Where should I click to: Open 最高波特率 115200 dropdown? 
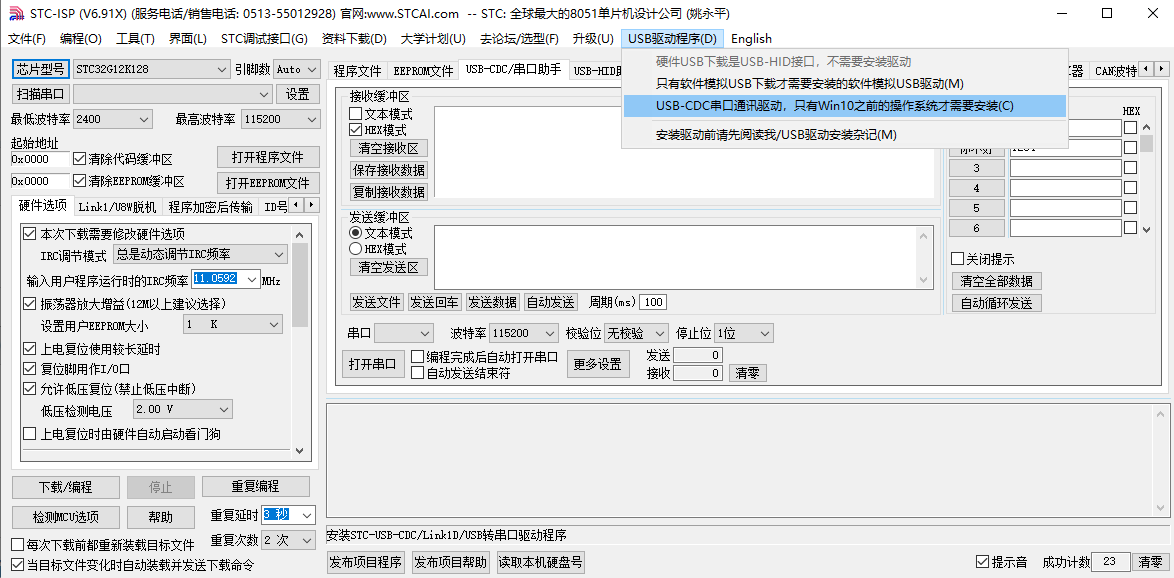281,119
